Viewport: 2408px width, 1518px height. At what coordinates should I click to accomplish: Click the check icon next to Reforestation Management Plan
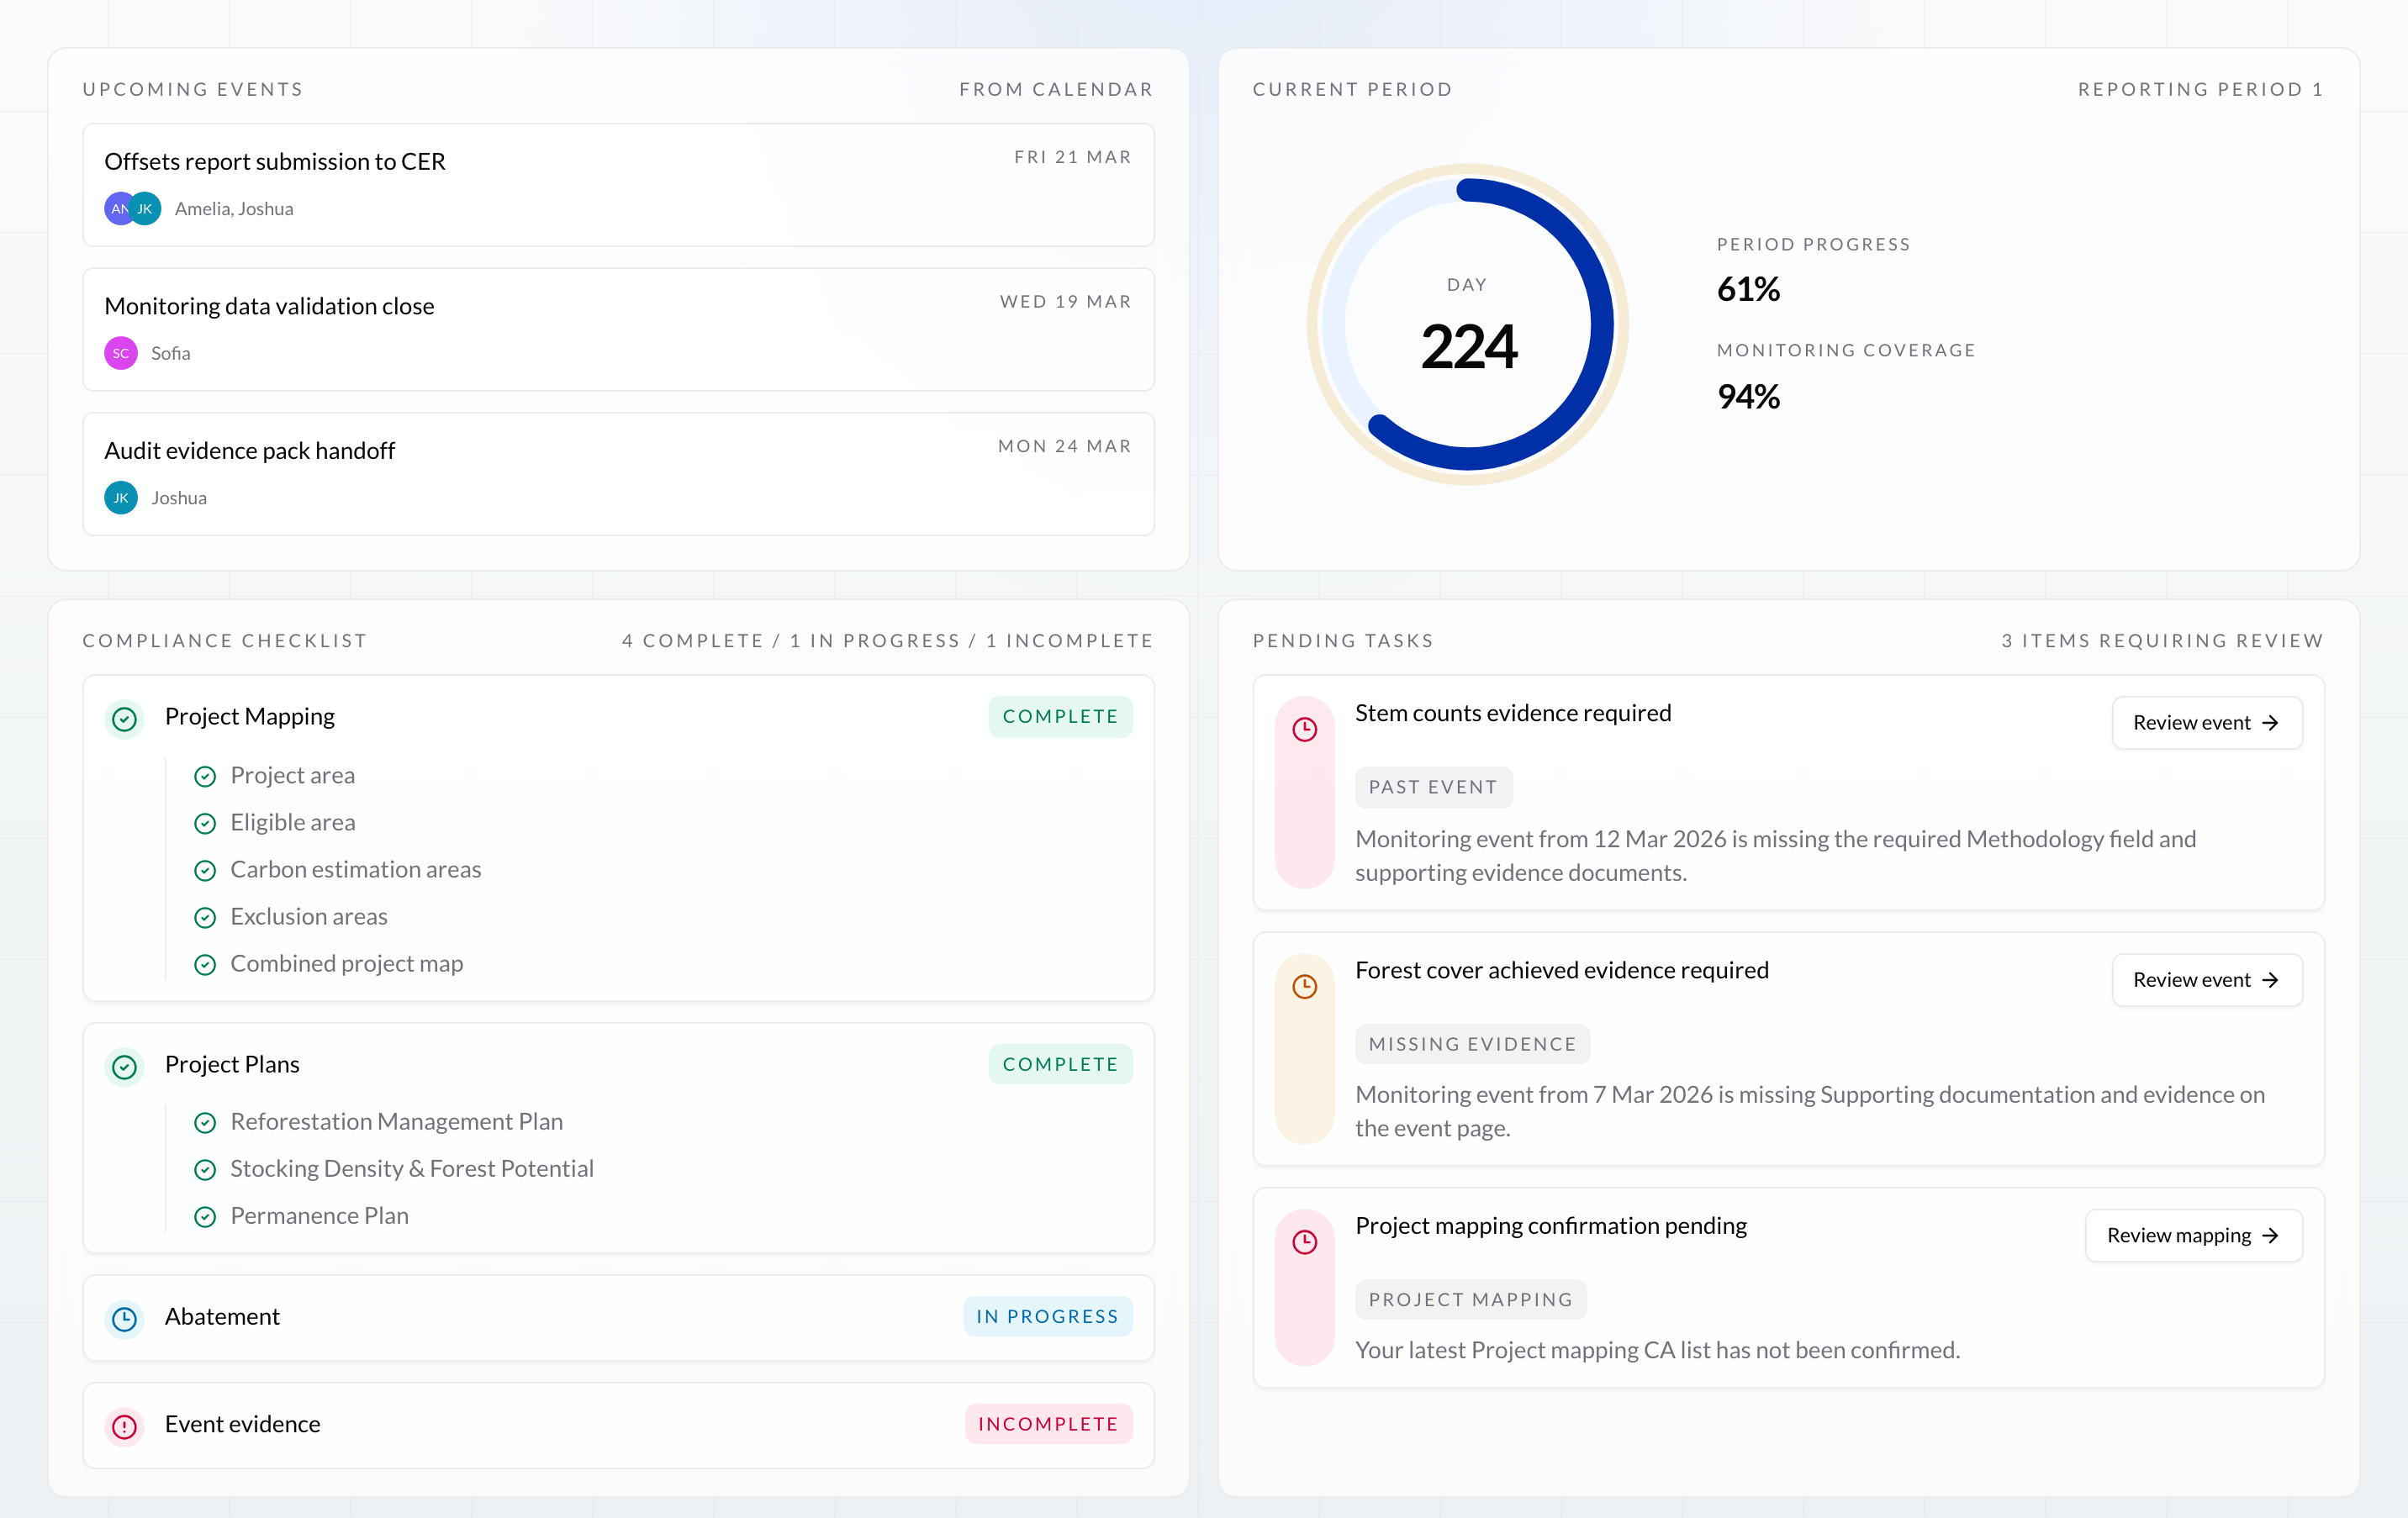[205, 1123]
